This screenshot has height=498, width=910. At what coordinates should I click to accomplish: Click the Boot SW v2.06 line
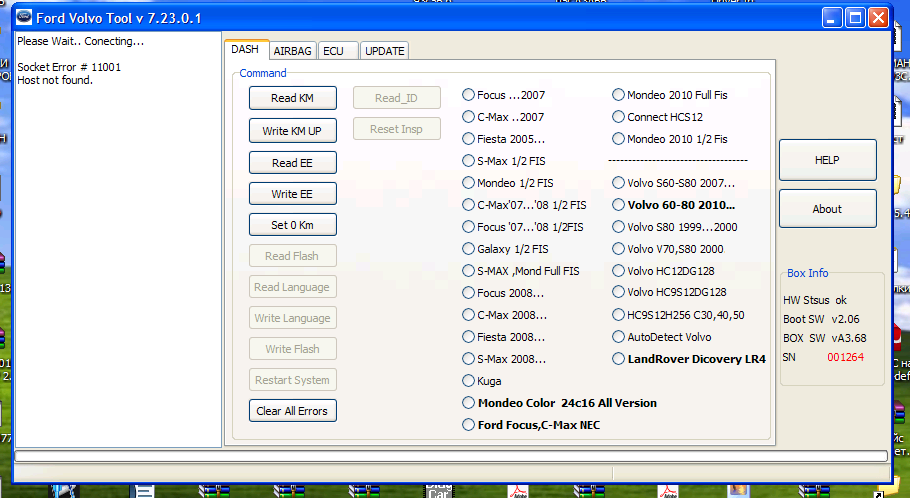click(x=821, y=319)
